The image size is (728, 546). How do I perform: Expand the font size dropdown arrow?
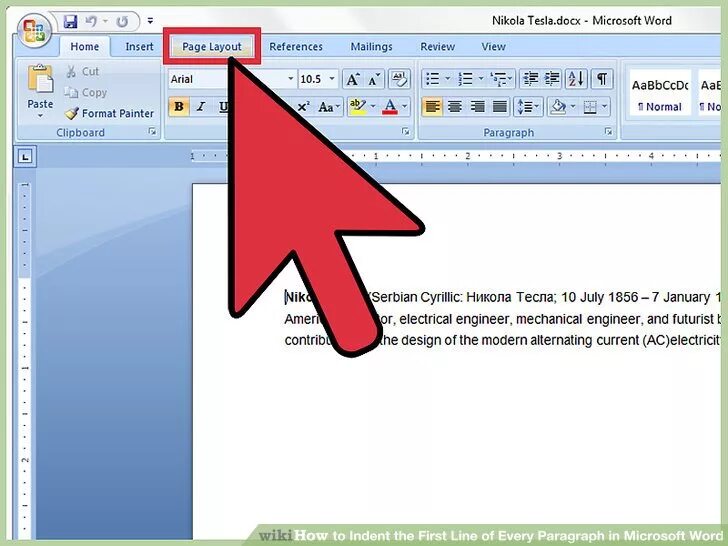coord(332,79)
